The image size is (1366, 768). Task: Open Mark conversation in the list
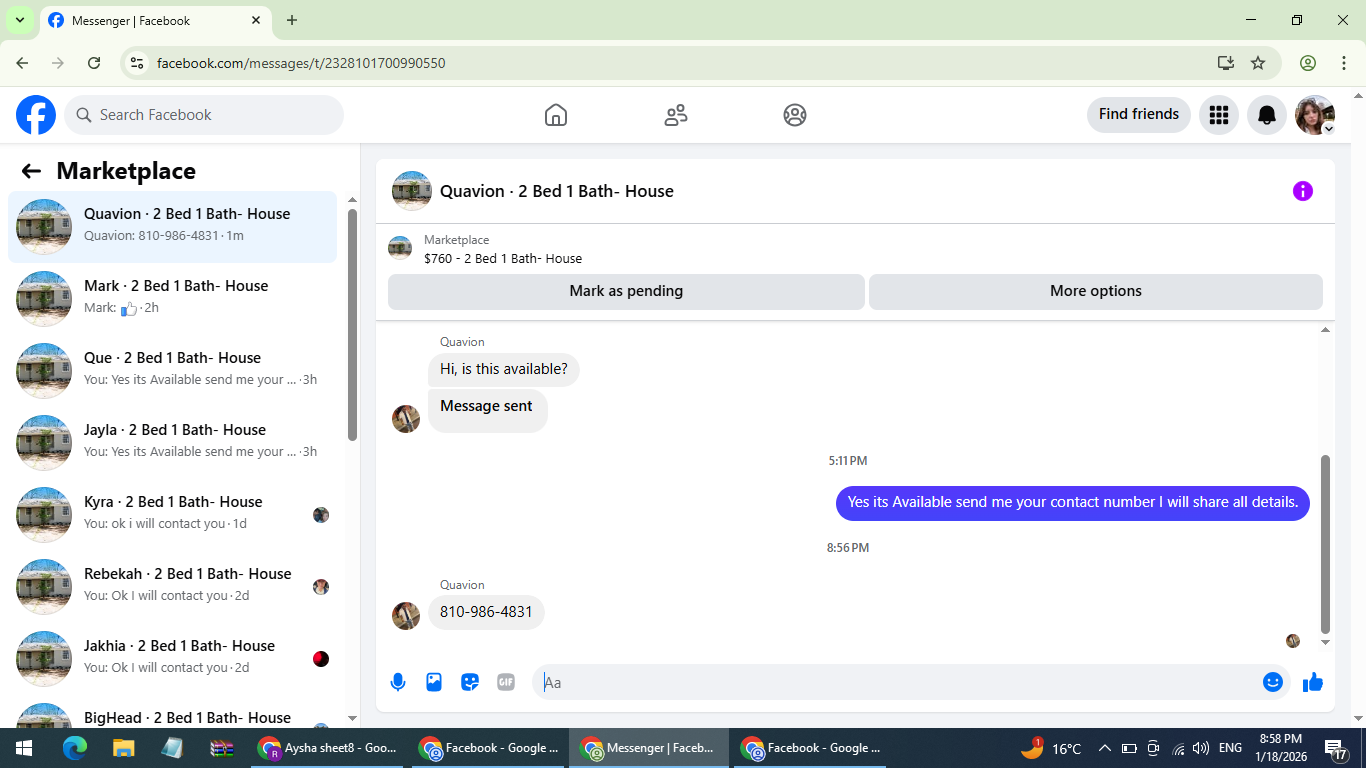point(173,299)
